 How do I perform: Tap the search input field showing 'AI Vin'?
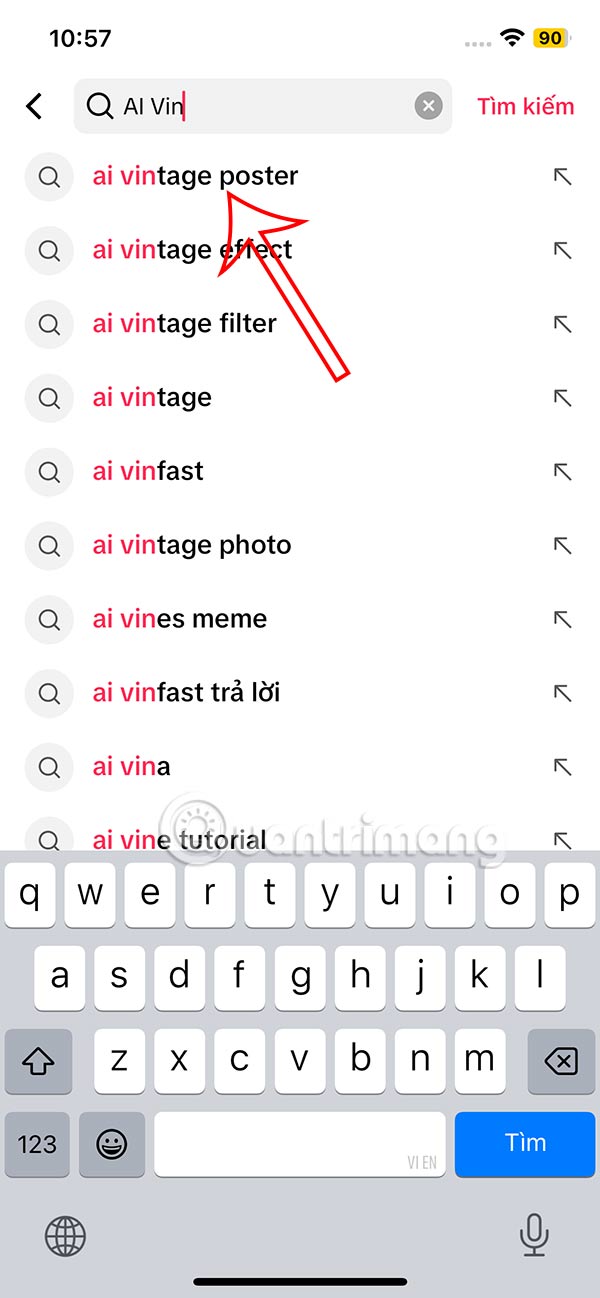pos(250,105)
